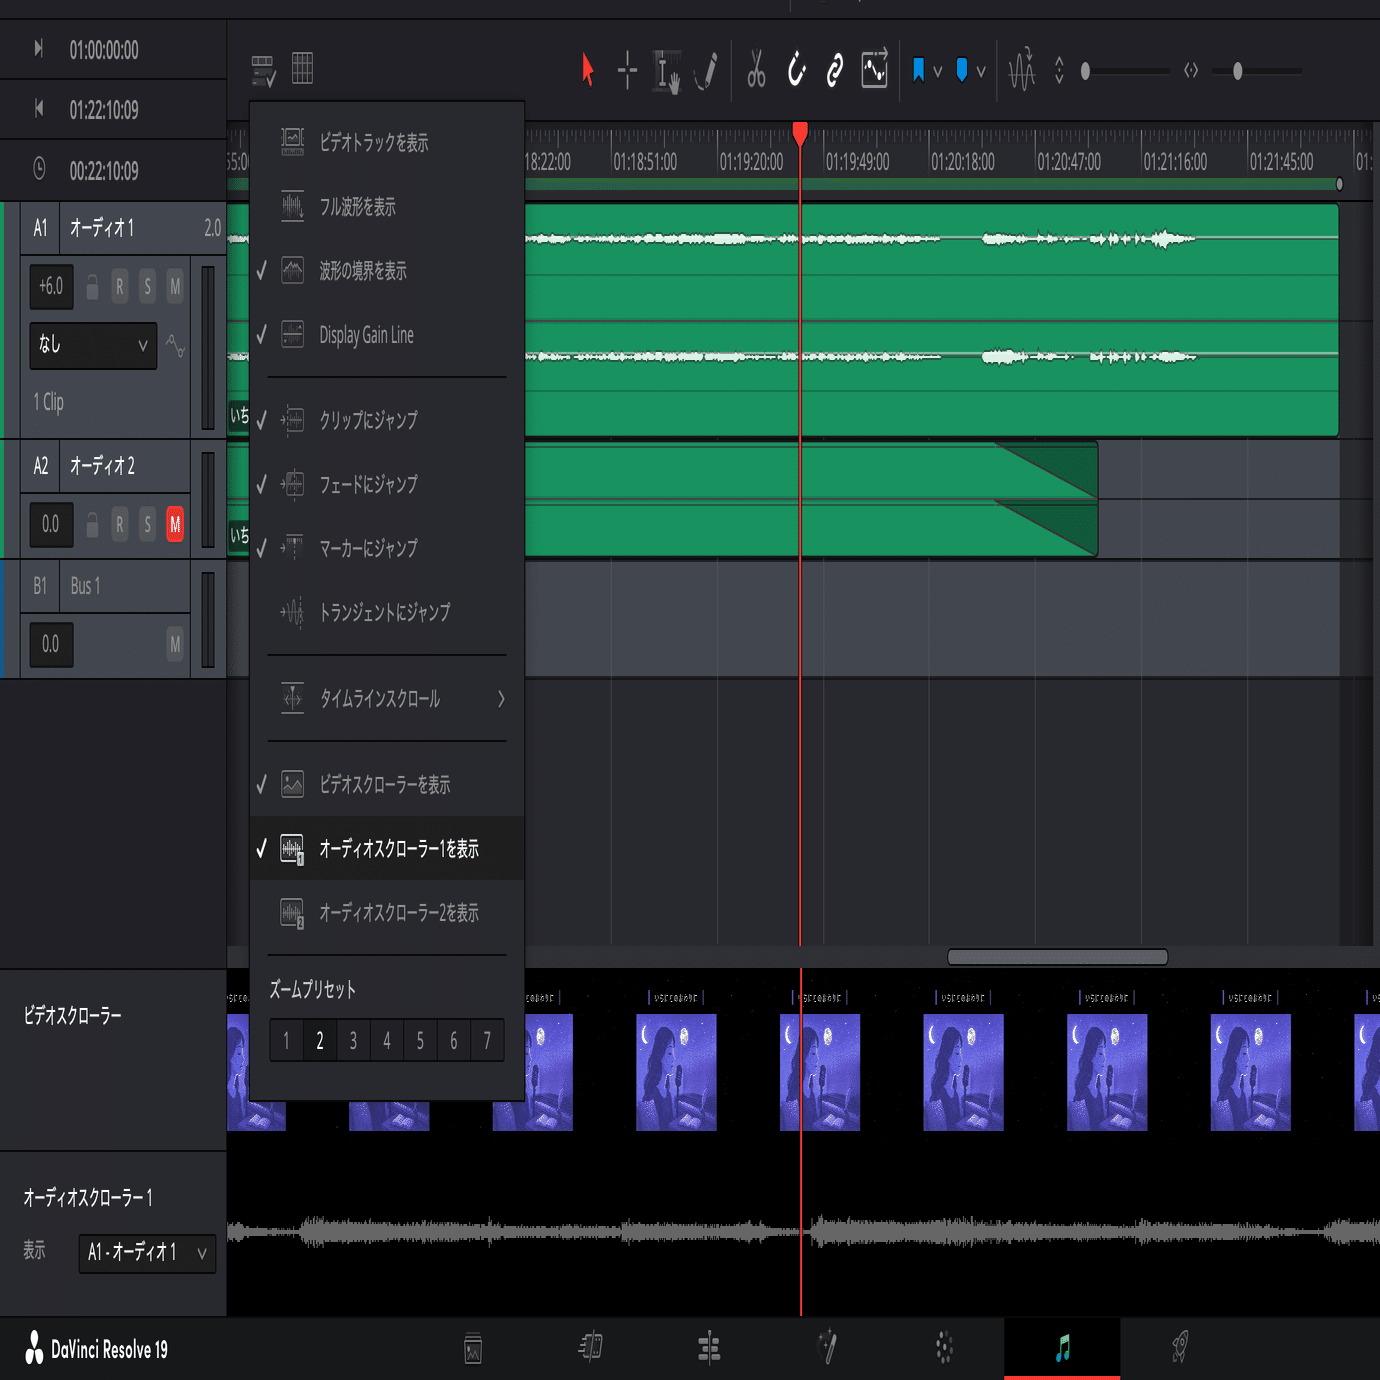The image size is (1380, 1380).
Task: Click the transient detection waveform icon
Action: point(1021,71)
